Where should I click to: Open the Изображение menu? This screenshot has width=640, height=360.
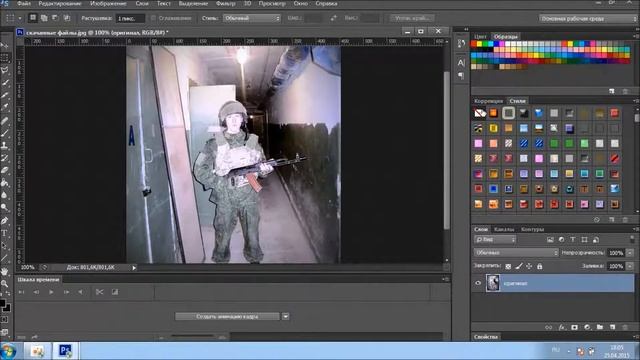coord(108,3)
